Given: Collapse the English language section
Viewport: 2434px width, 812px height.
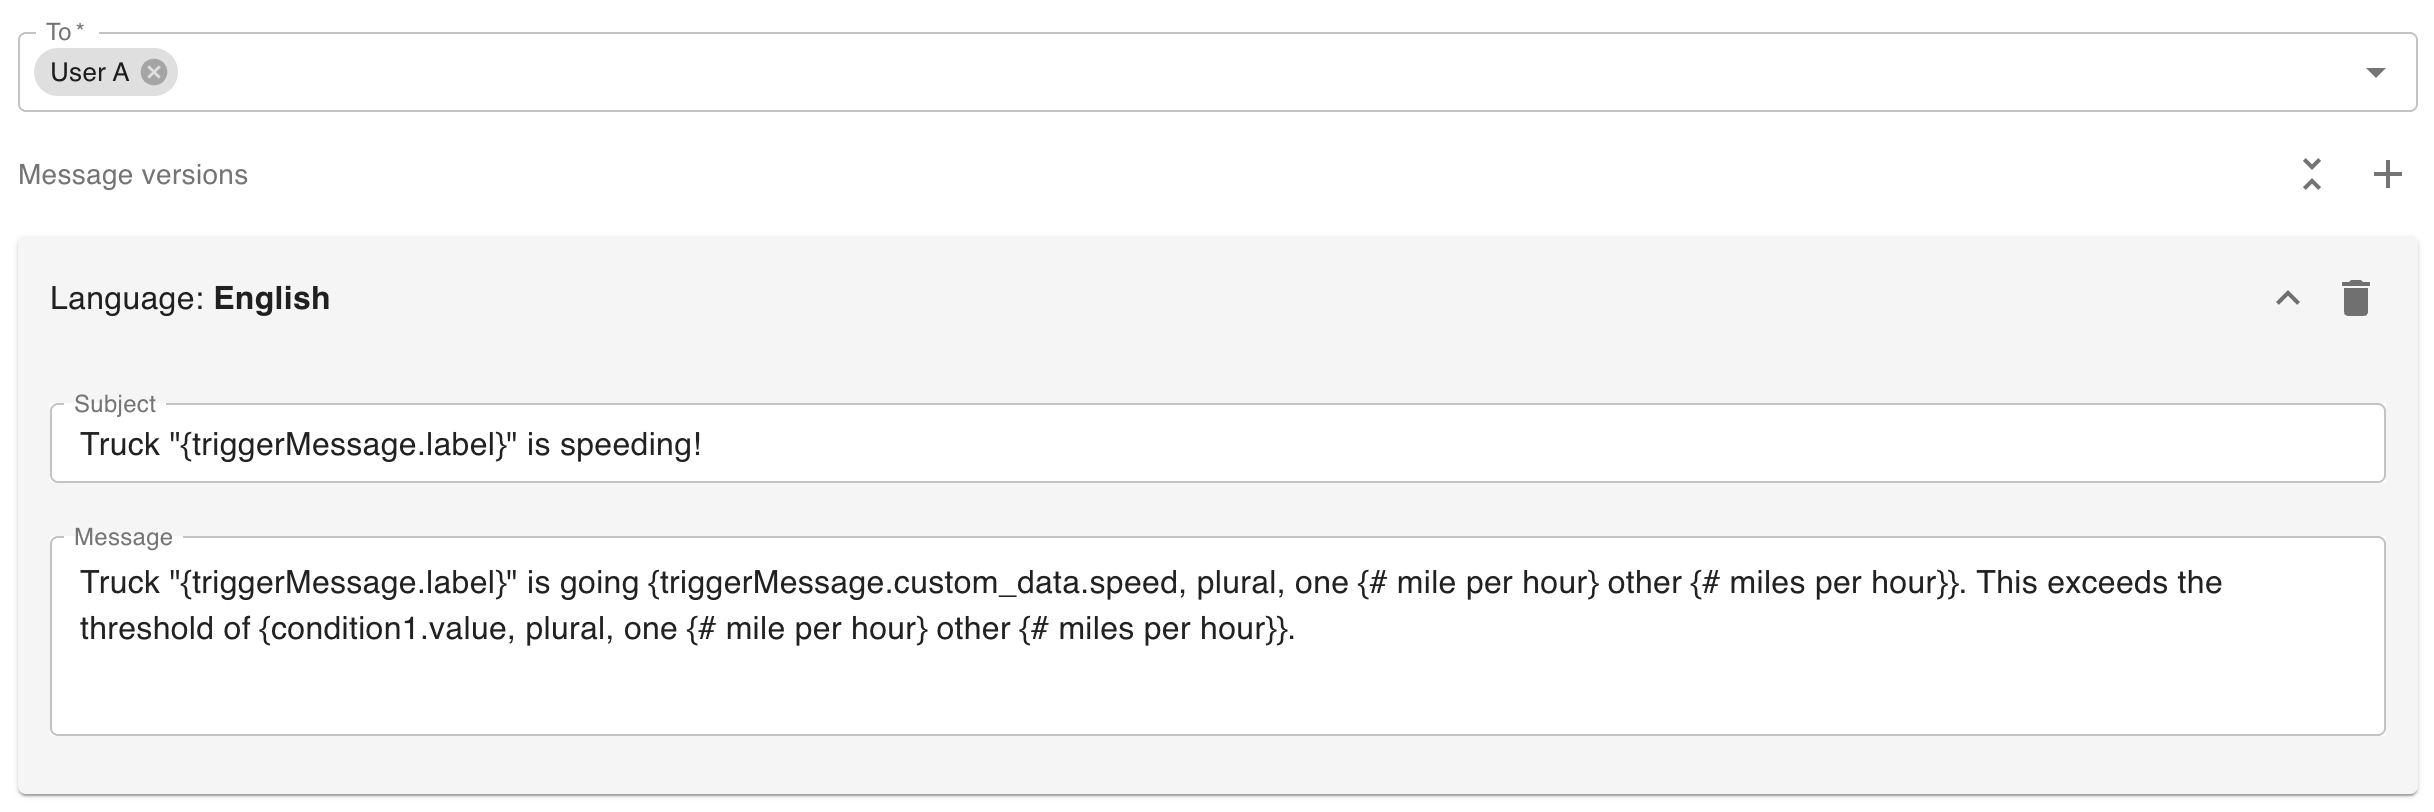Looking at the screenshot, I should 2288,298.
